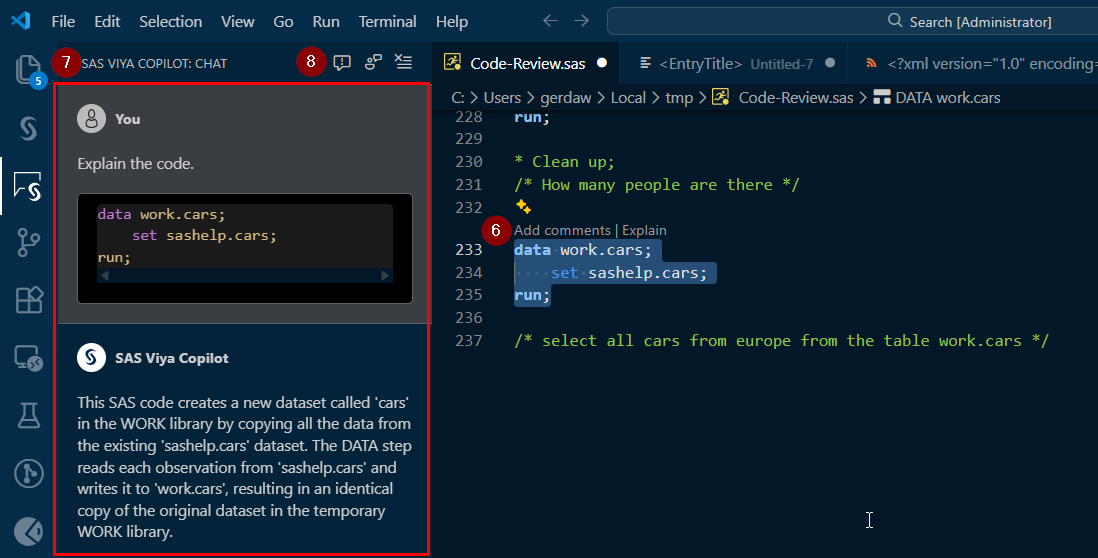Click the SAS Viya Copilot avatar

[x=91, y=358]
